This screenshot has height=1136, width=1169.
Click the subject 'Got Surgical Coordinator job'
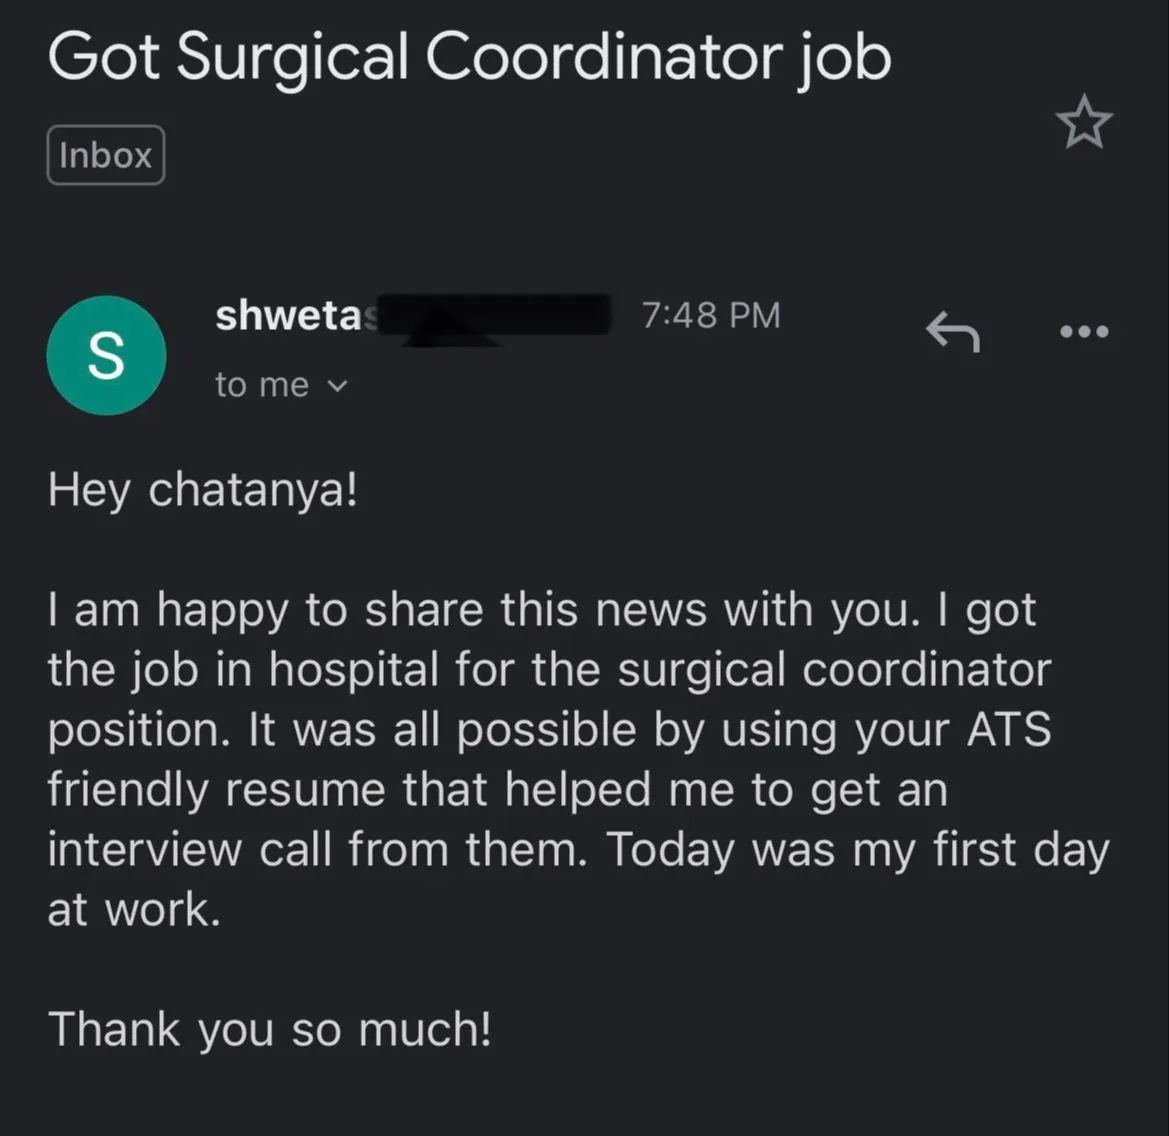pos(469,57)
